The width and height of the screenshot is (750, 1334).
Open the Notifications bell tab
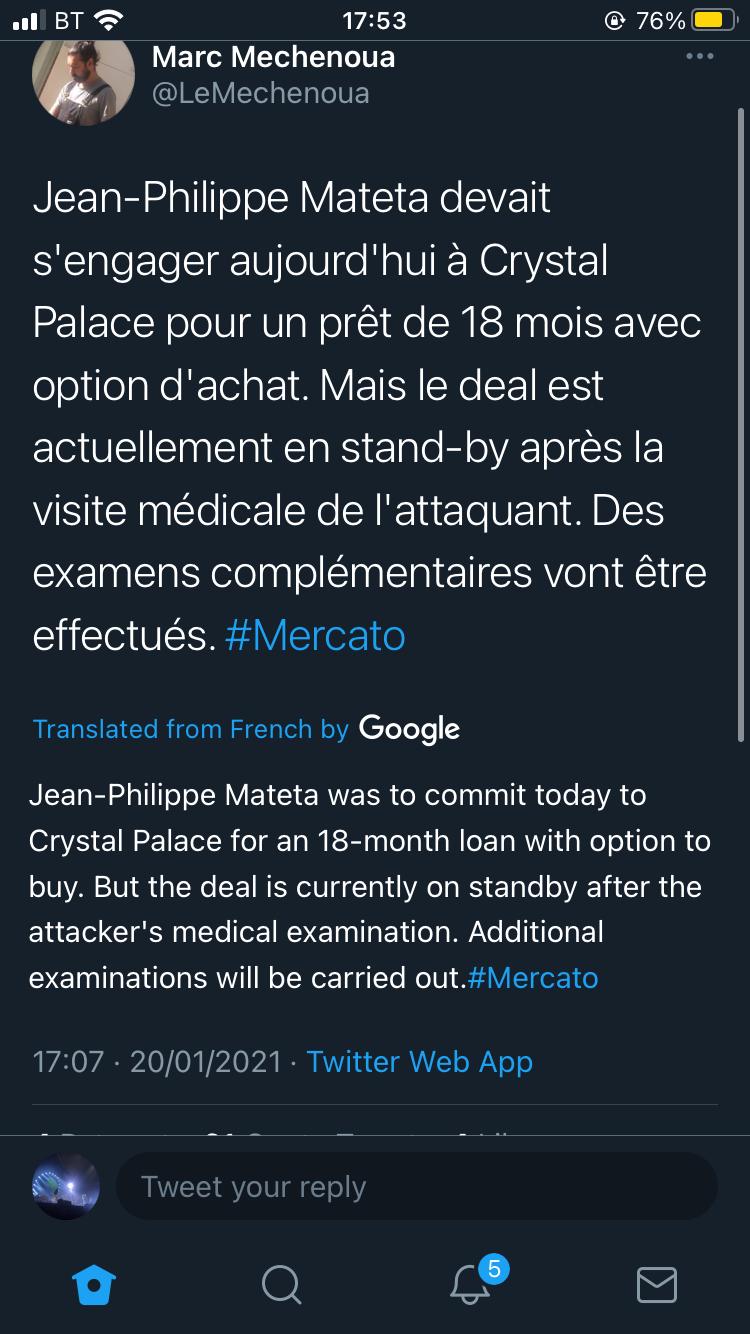[470, 1284]
